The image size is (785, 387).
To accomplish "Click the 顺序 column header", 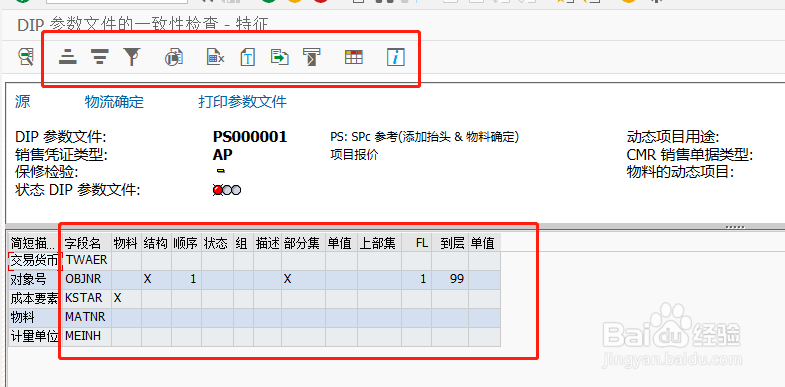I will [187, 243].
